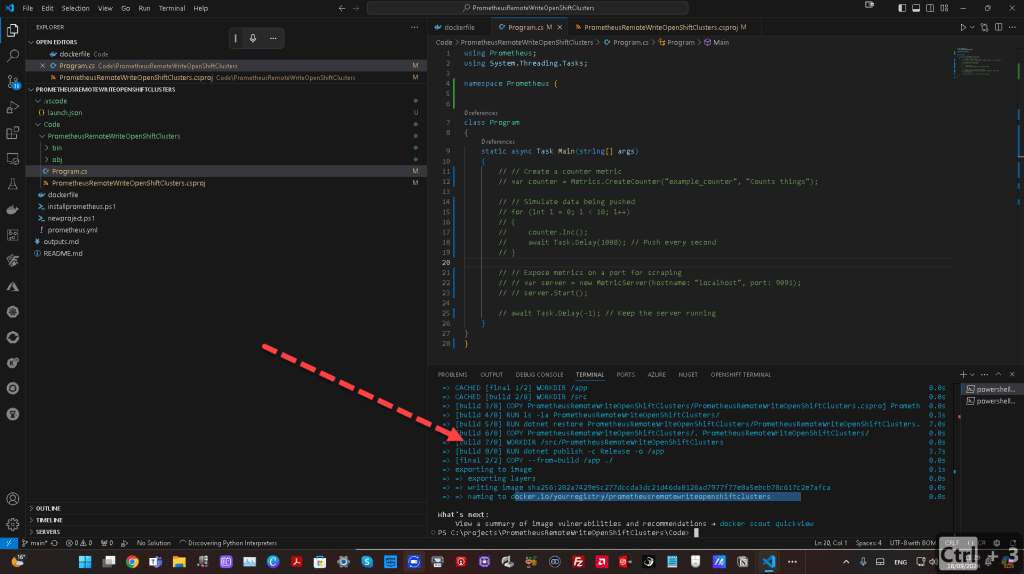Expand the Outline section
The height and width of the screenshot is (574, 1024).
[x=48, y=509]
